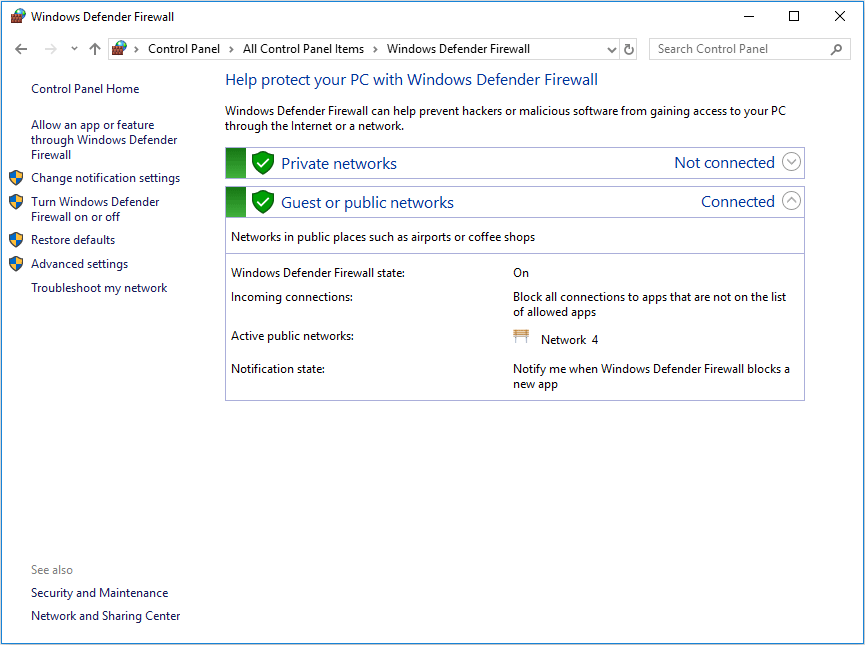
Task: Expand chevron after All Control Panel Items
Action: pos(375,49)
